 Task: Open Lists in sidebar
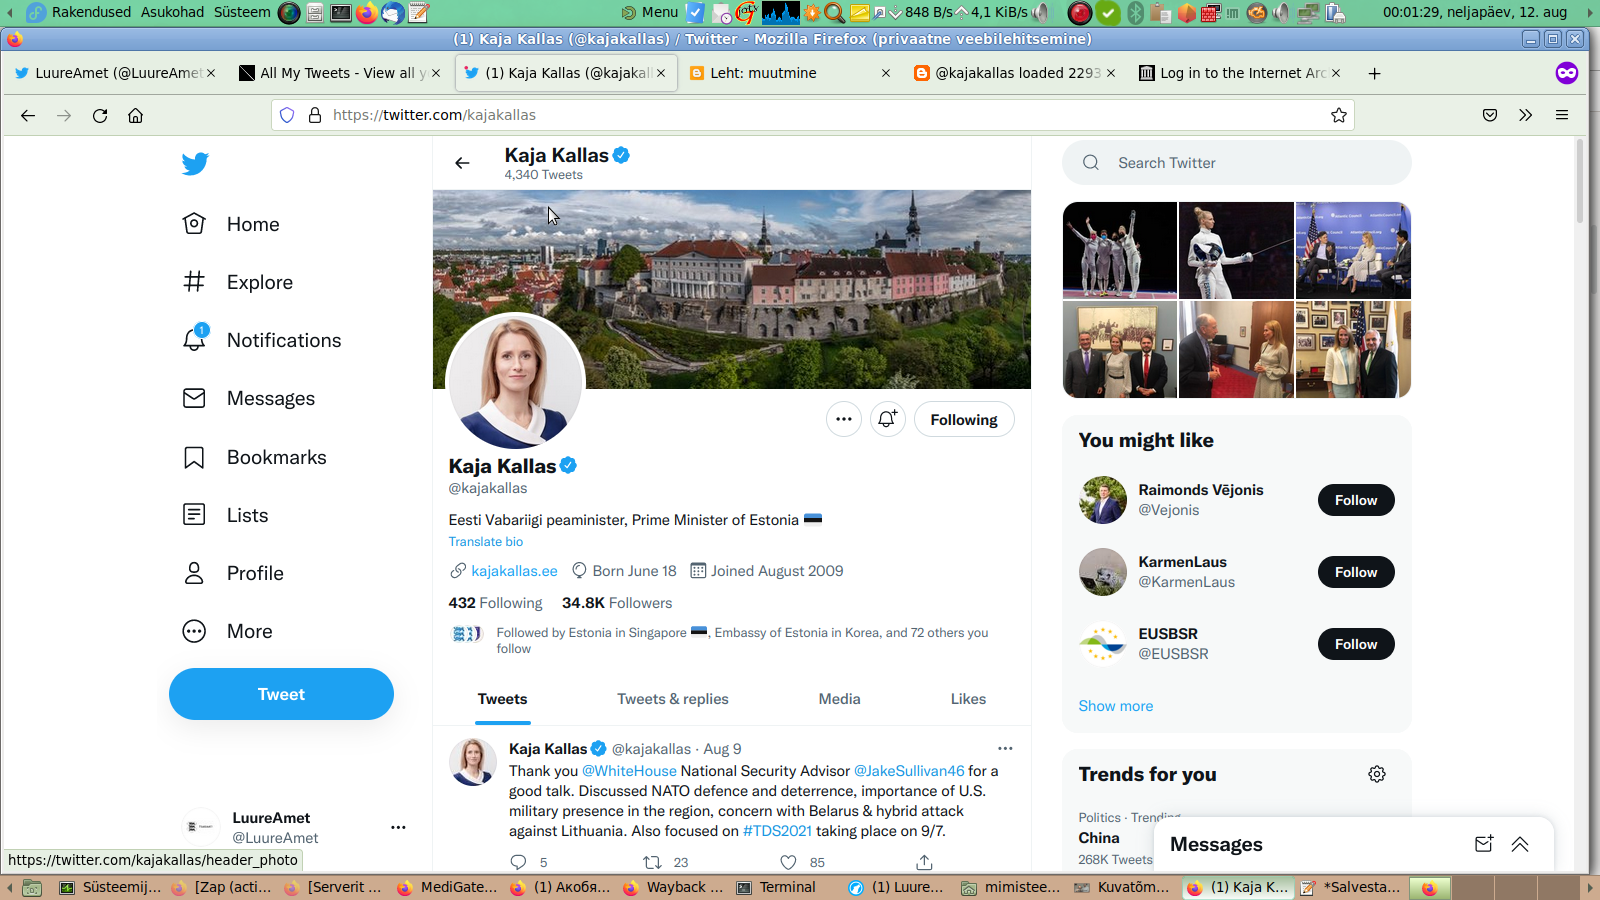tap(226, 515)
